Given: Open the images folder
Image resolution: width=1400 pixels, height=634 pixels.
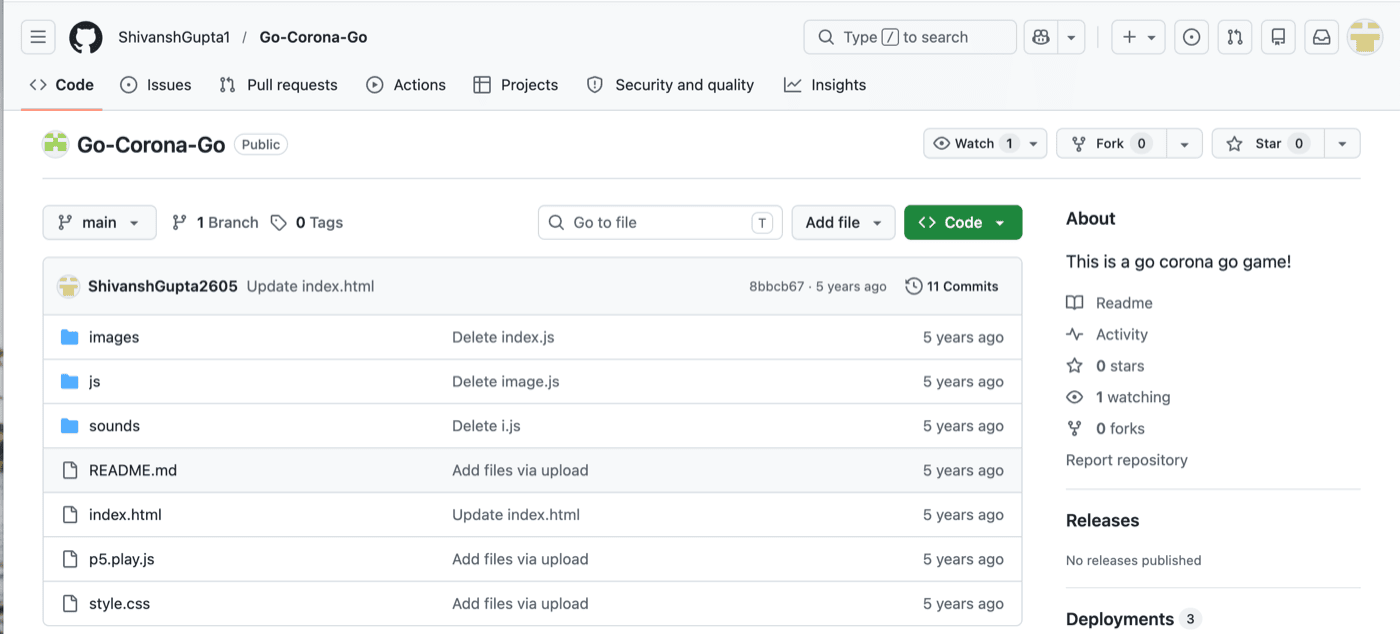Looking at the screenshot, I should pyautogui.click(x=114, y=337).
